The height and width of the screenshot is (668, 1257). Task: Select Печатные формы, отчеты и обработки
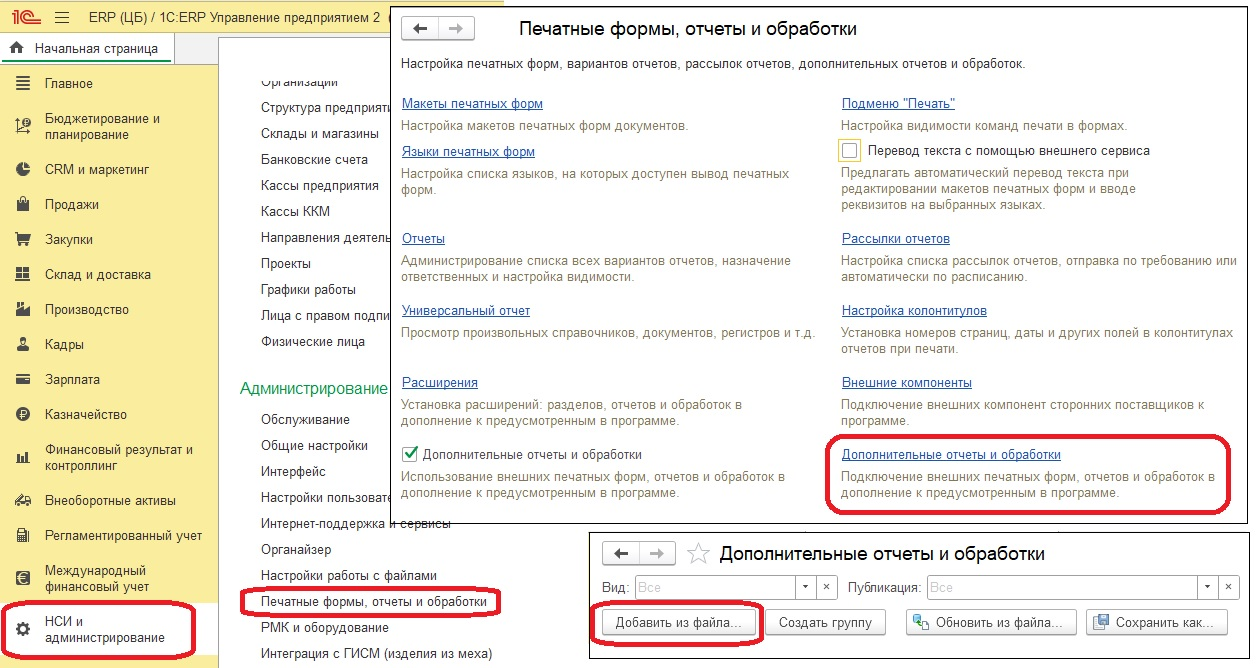point(373,602)
